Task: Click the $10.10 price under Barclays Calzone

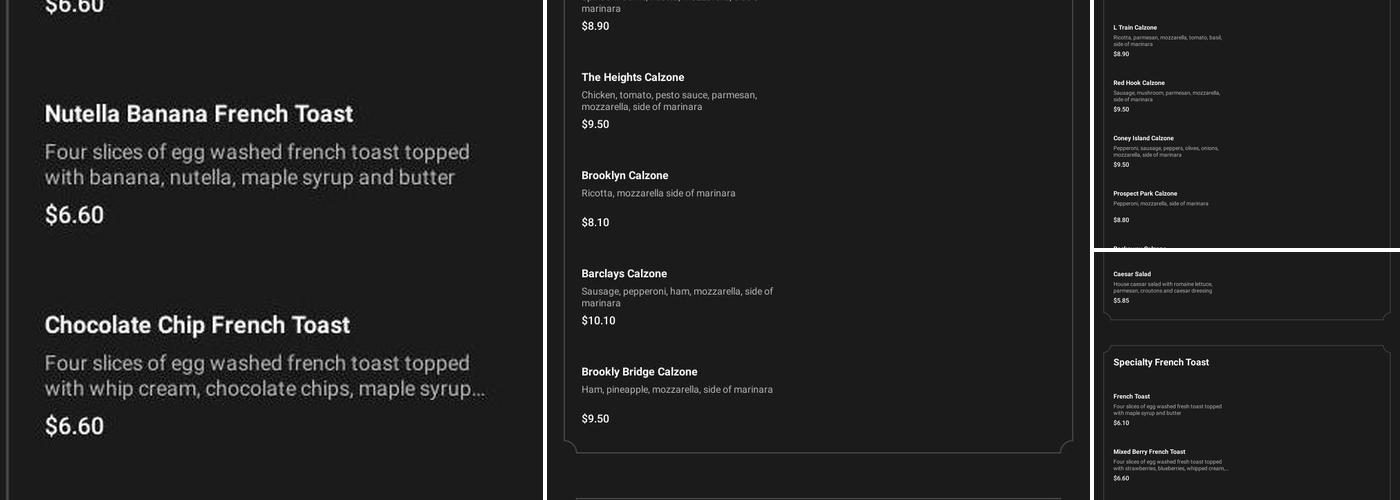Action: click(598, 321)
